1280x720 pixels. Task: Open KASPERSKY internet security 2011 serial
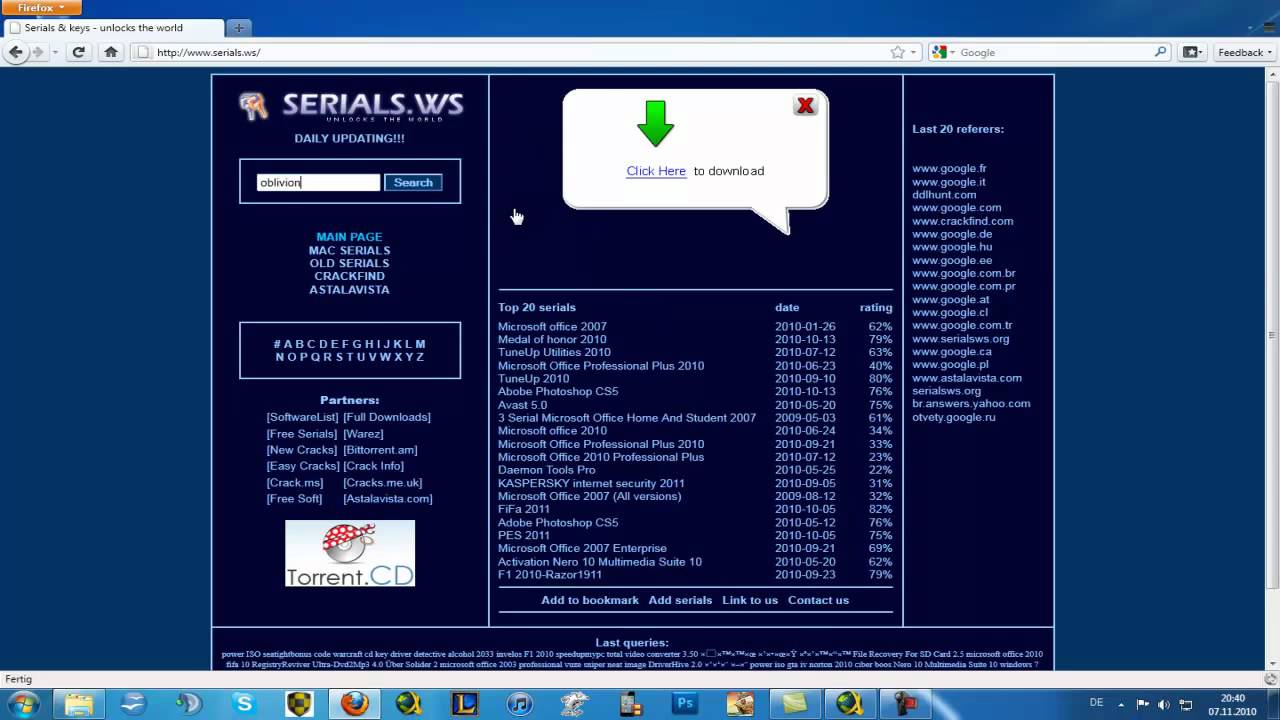coord(591,483)
